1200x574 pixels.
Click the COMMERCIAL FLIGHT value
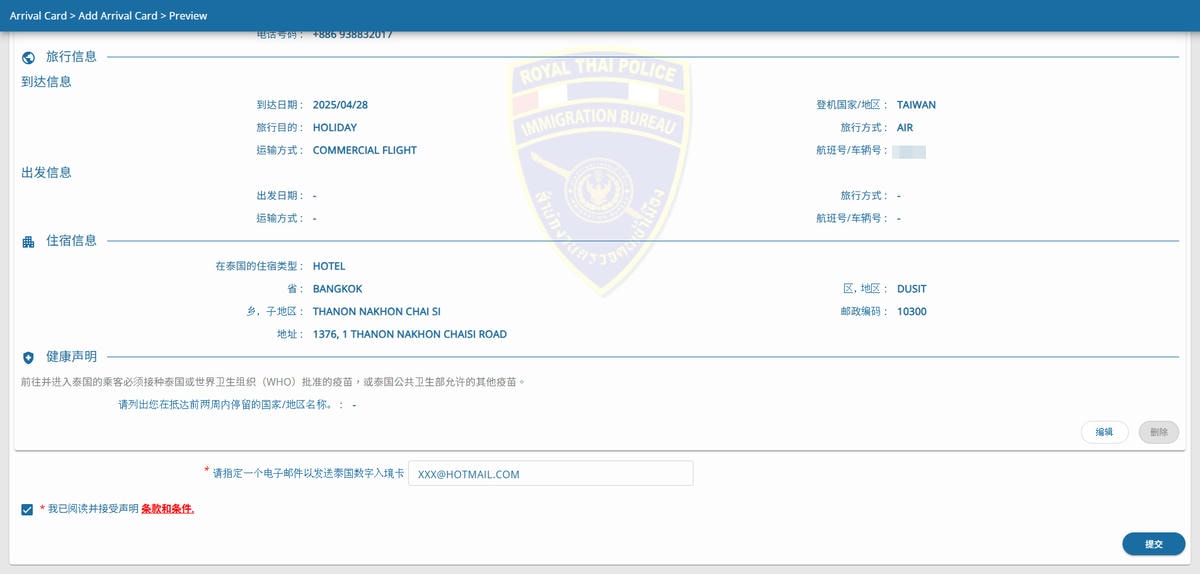click(365, 150)
